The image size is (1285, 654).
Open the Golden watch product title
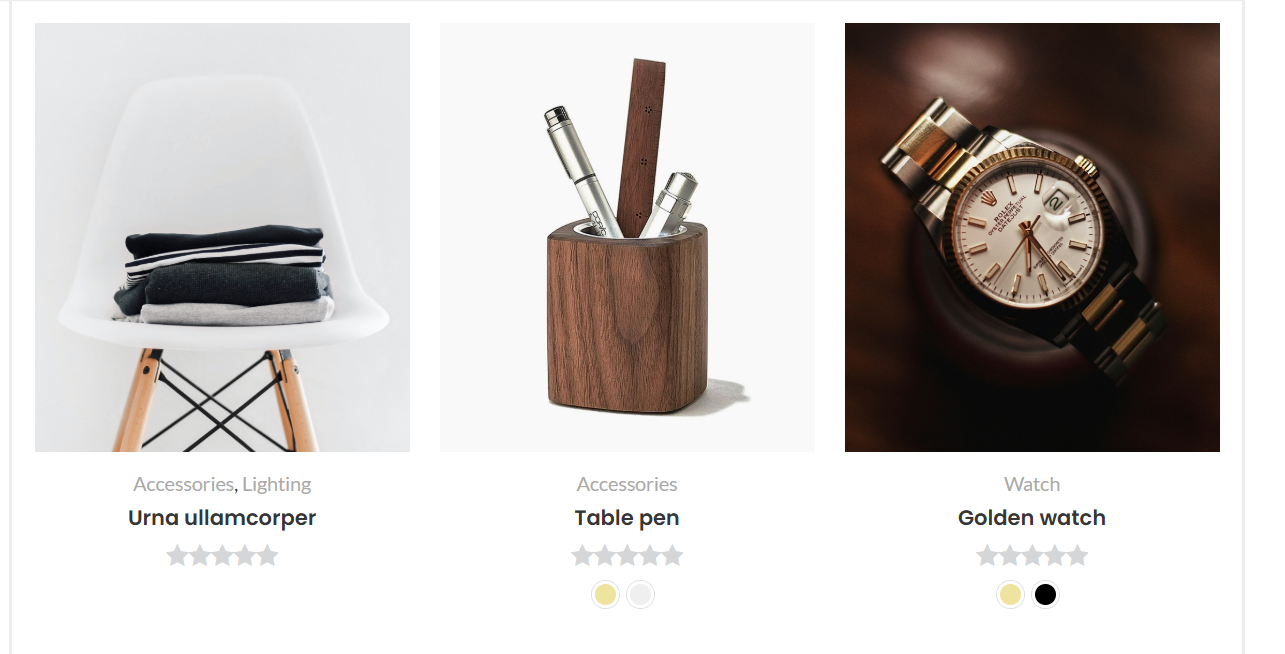pyautogui.click(x=1032, y=518)
